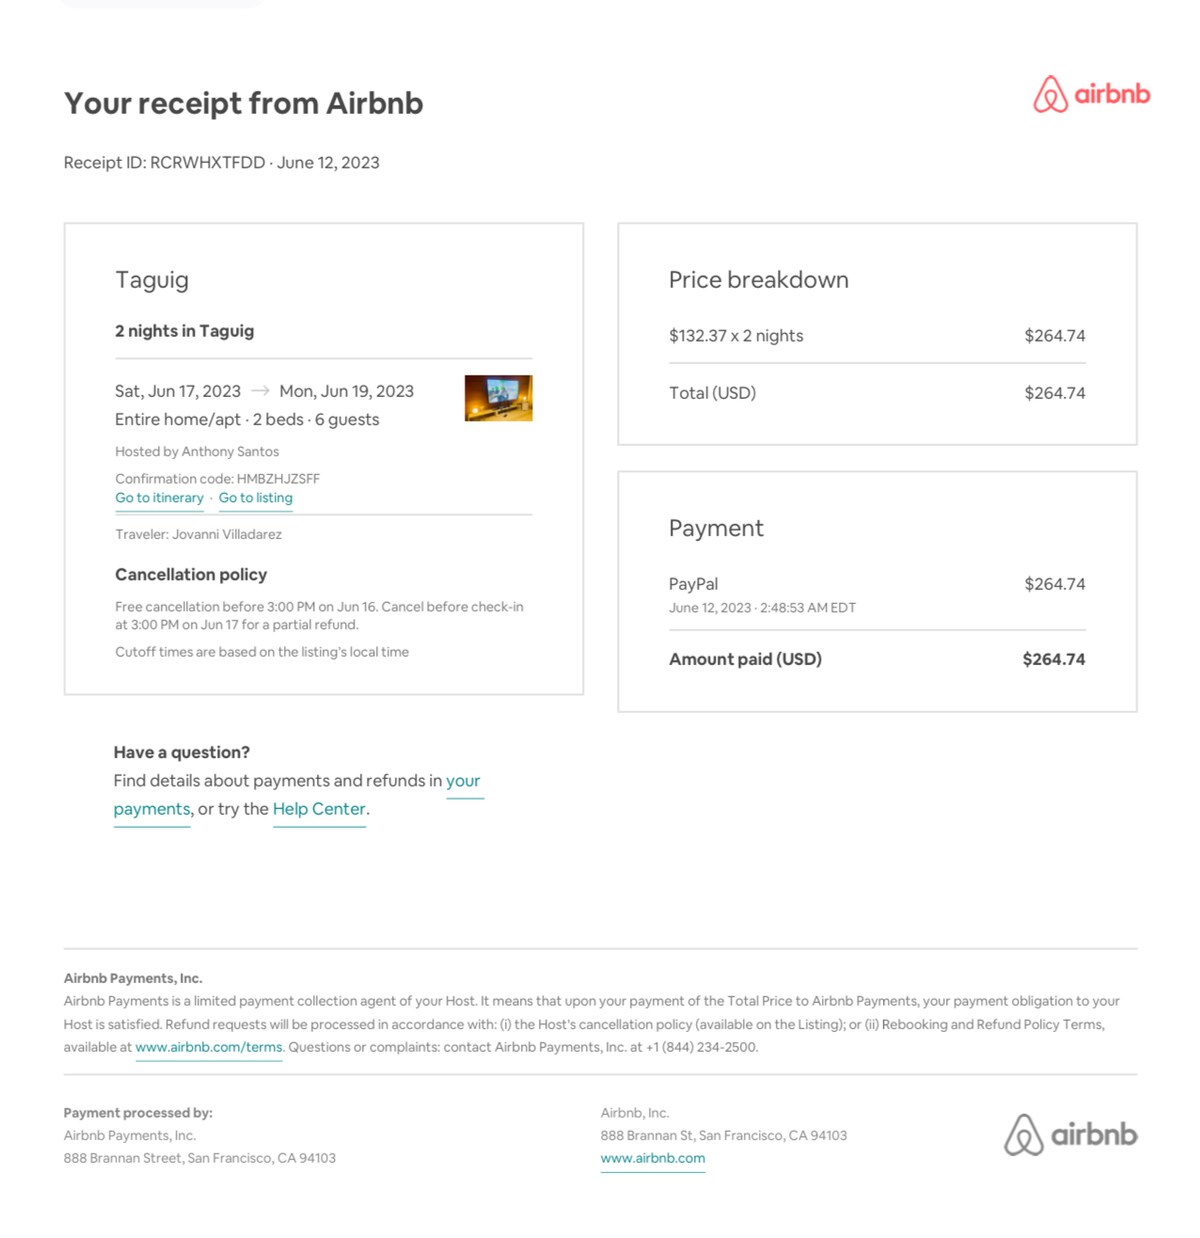Open the www.airbnb.com/terms link

[209, 1047]
